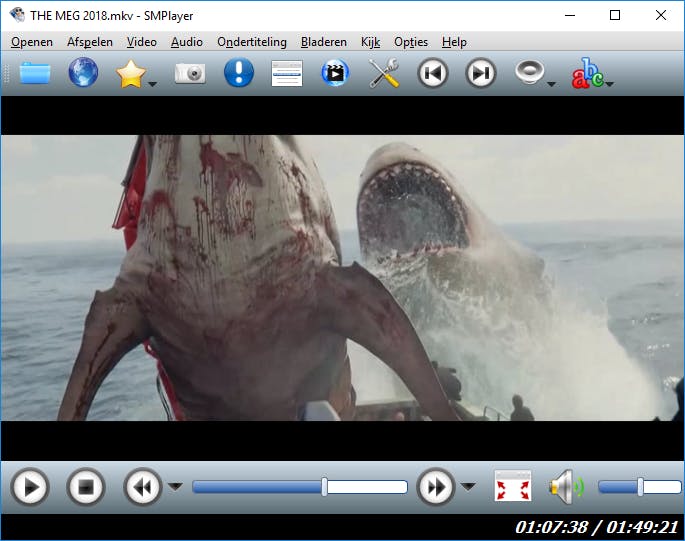
Task: Rewind the video with the rewind button
Action: pyautogui.click(x=143, y=487)
